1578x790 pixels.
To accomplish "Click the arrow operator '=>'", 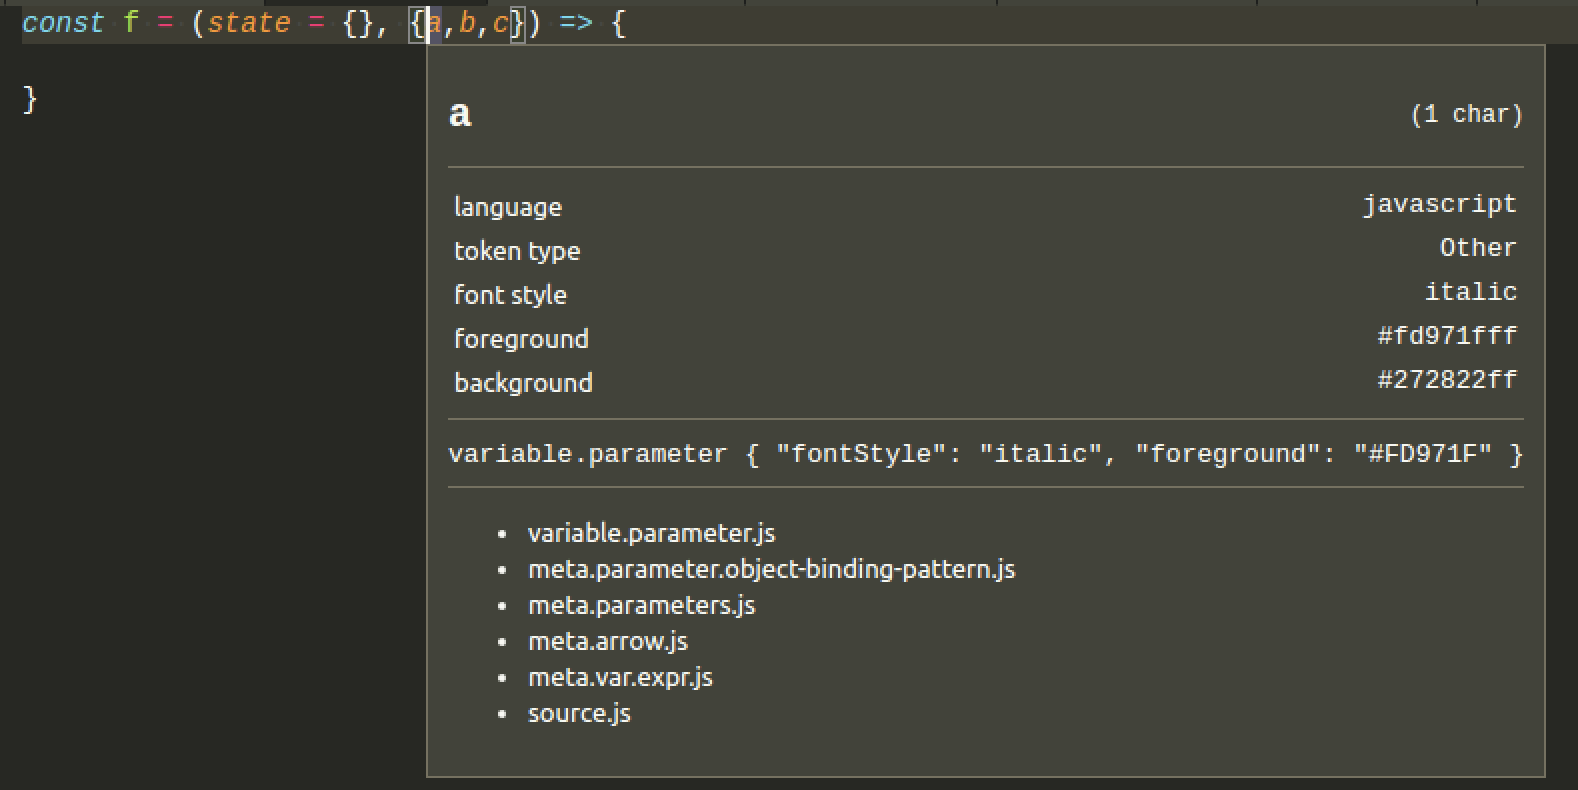I will pos(575,23).
